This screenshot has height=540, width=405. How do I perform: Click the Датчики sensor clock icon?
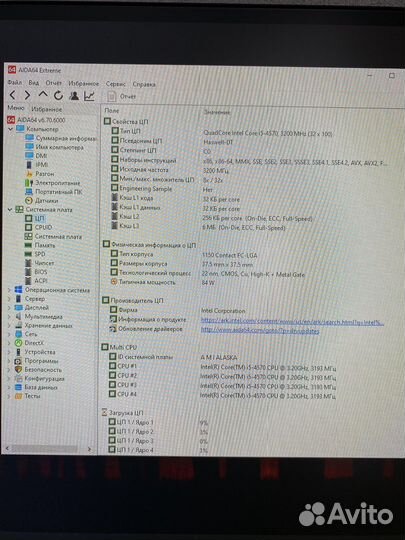[x=30, y=200]
